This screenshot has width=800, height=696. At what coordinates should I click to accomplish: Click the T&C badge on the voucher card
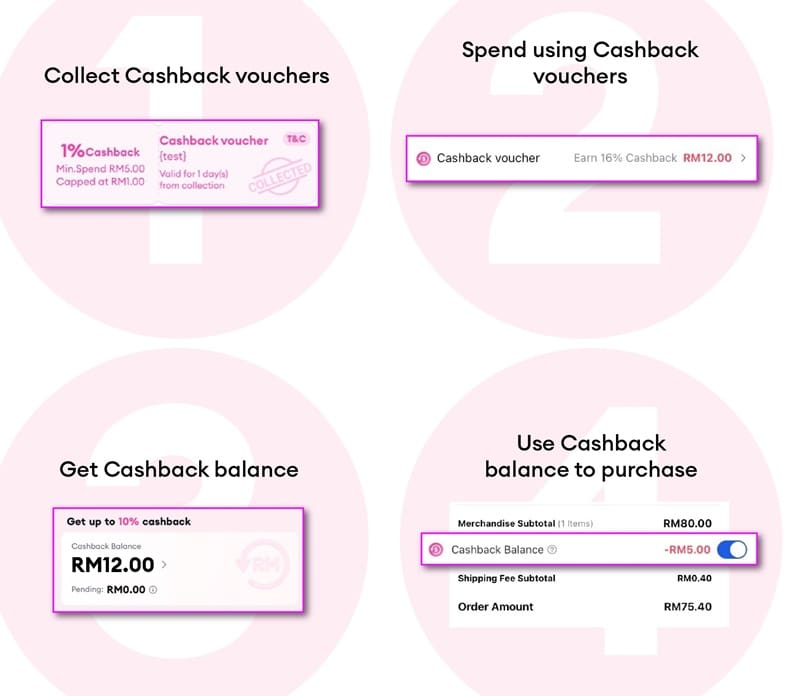(296, 138)
